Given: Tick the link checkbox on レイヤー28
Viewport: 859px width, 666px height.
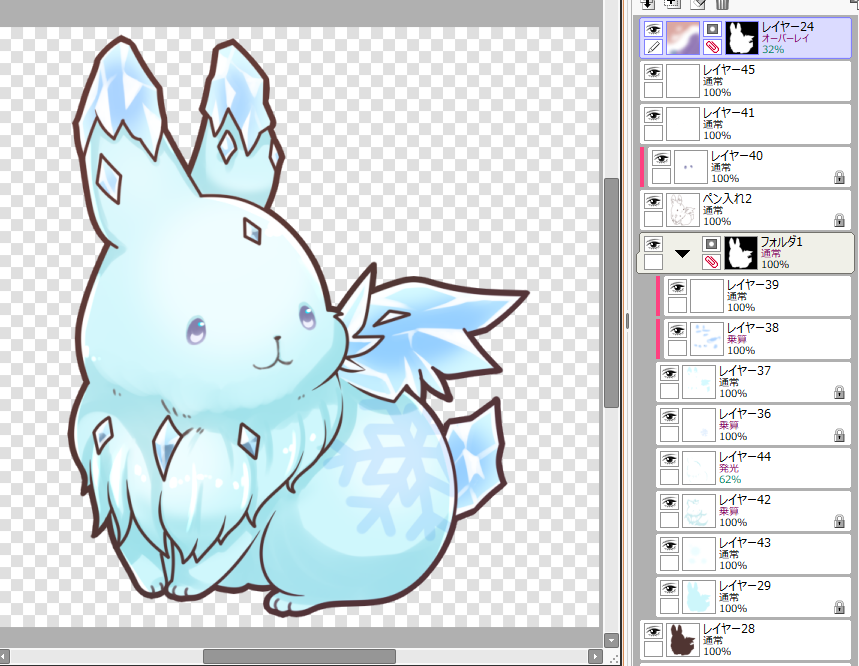Looking at the screenshot, I should (x=653, y=649).
